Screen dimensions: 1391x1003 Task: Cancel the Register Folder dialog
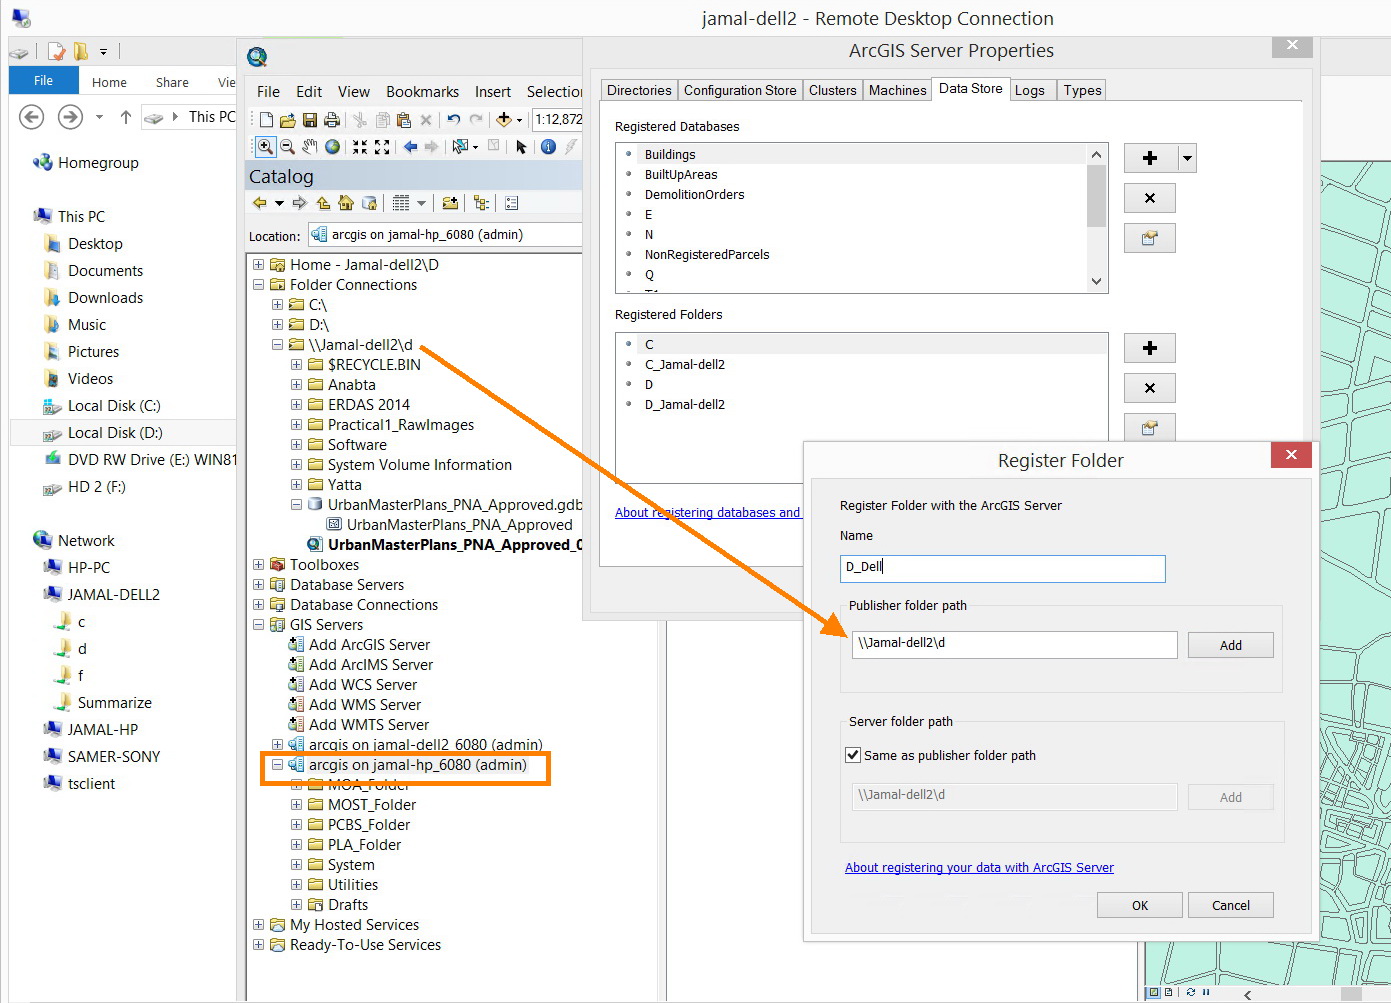(x=1231, y=905)
